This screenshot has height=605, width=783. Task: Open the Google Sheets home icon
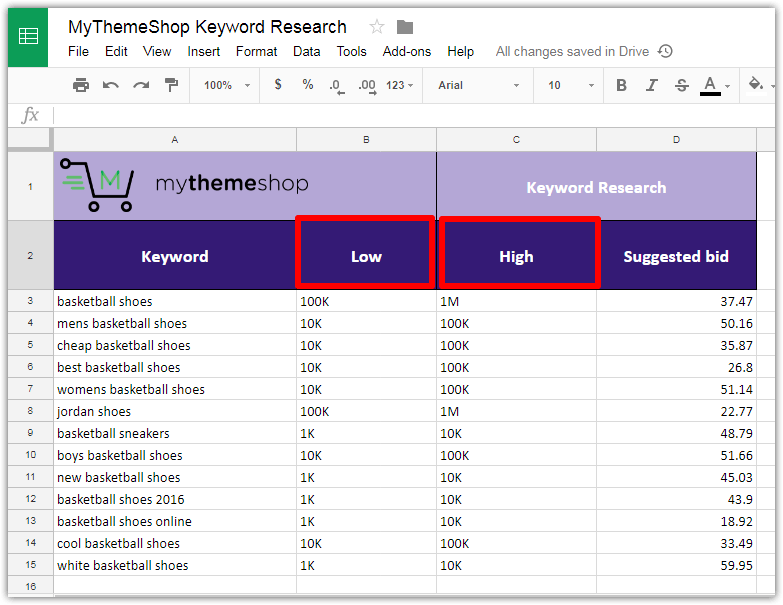coord(28,37)
